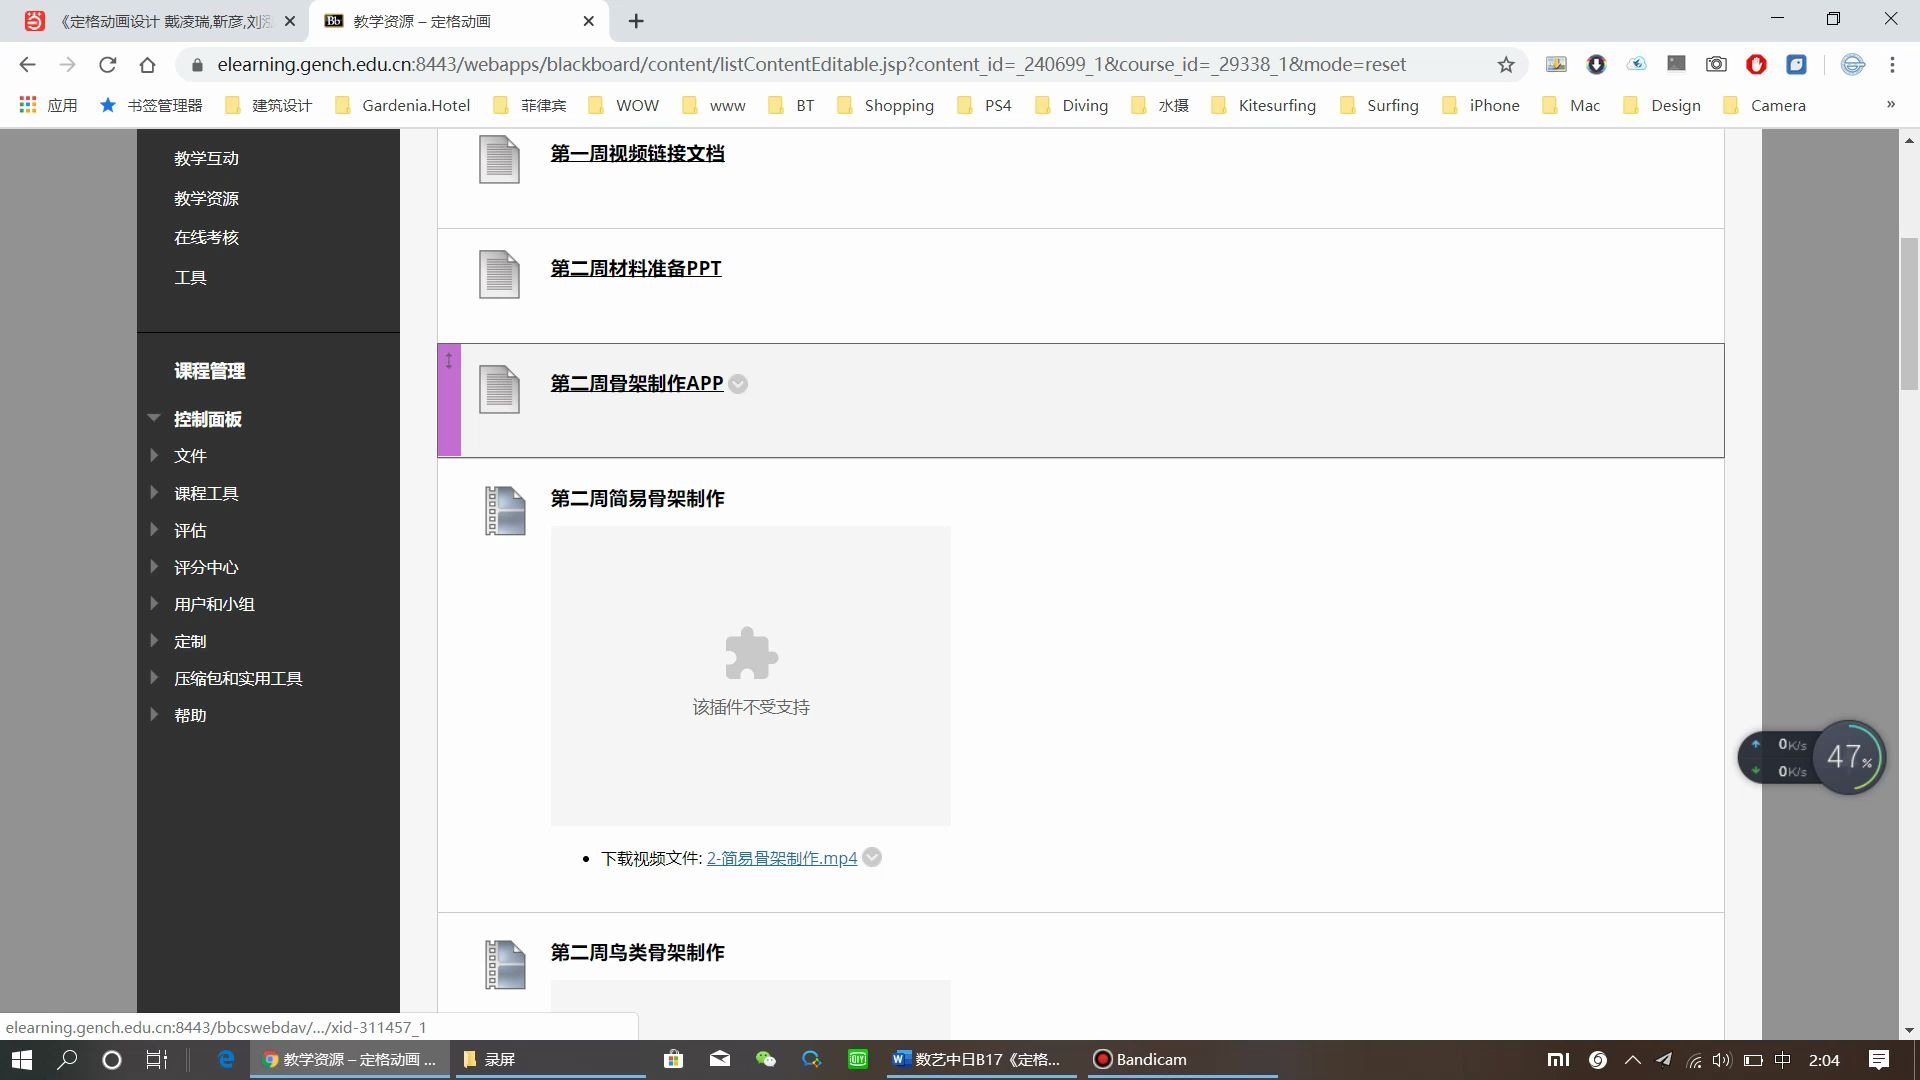
Task: Download 2-简易骨架制作.mp4 via its link
Action: (x=781, y=858)
